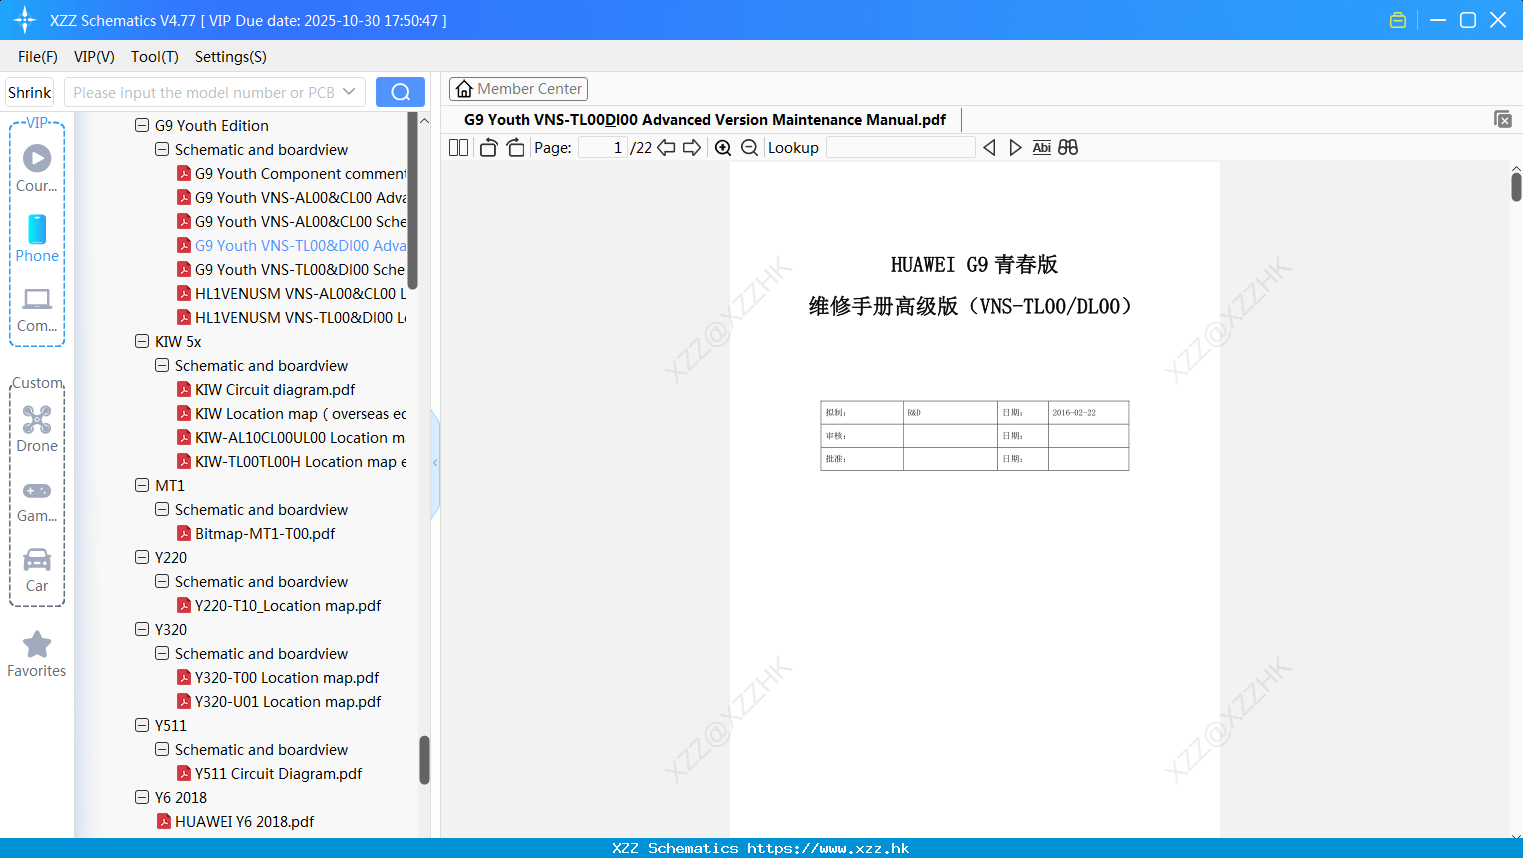The image size is (1523, 858).
Task: Click the blue search button
Action: 400,92
